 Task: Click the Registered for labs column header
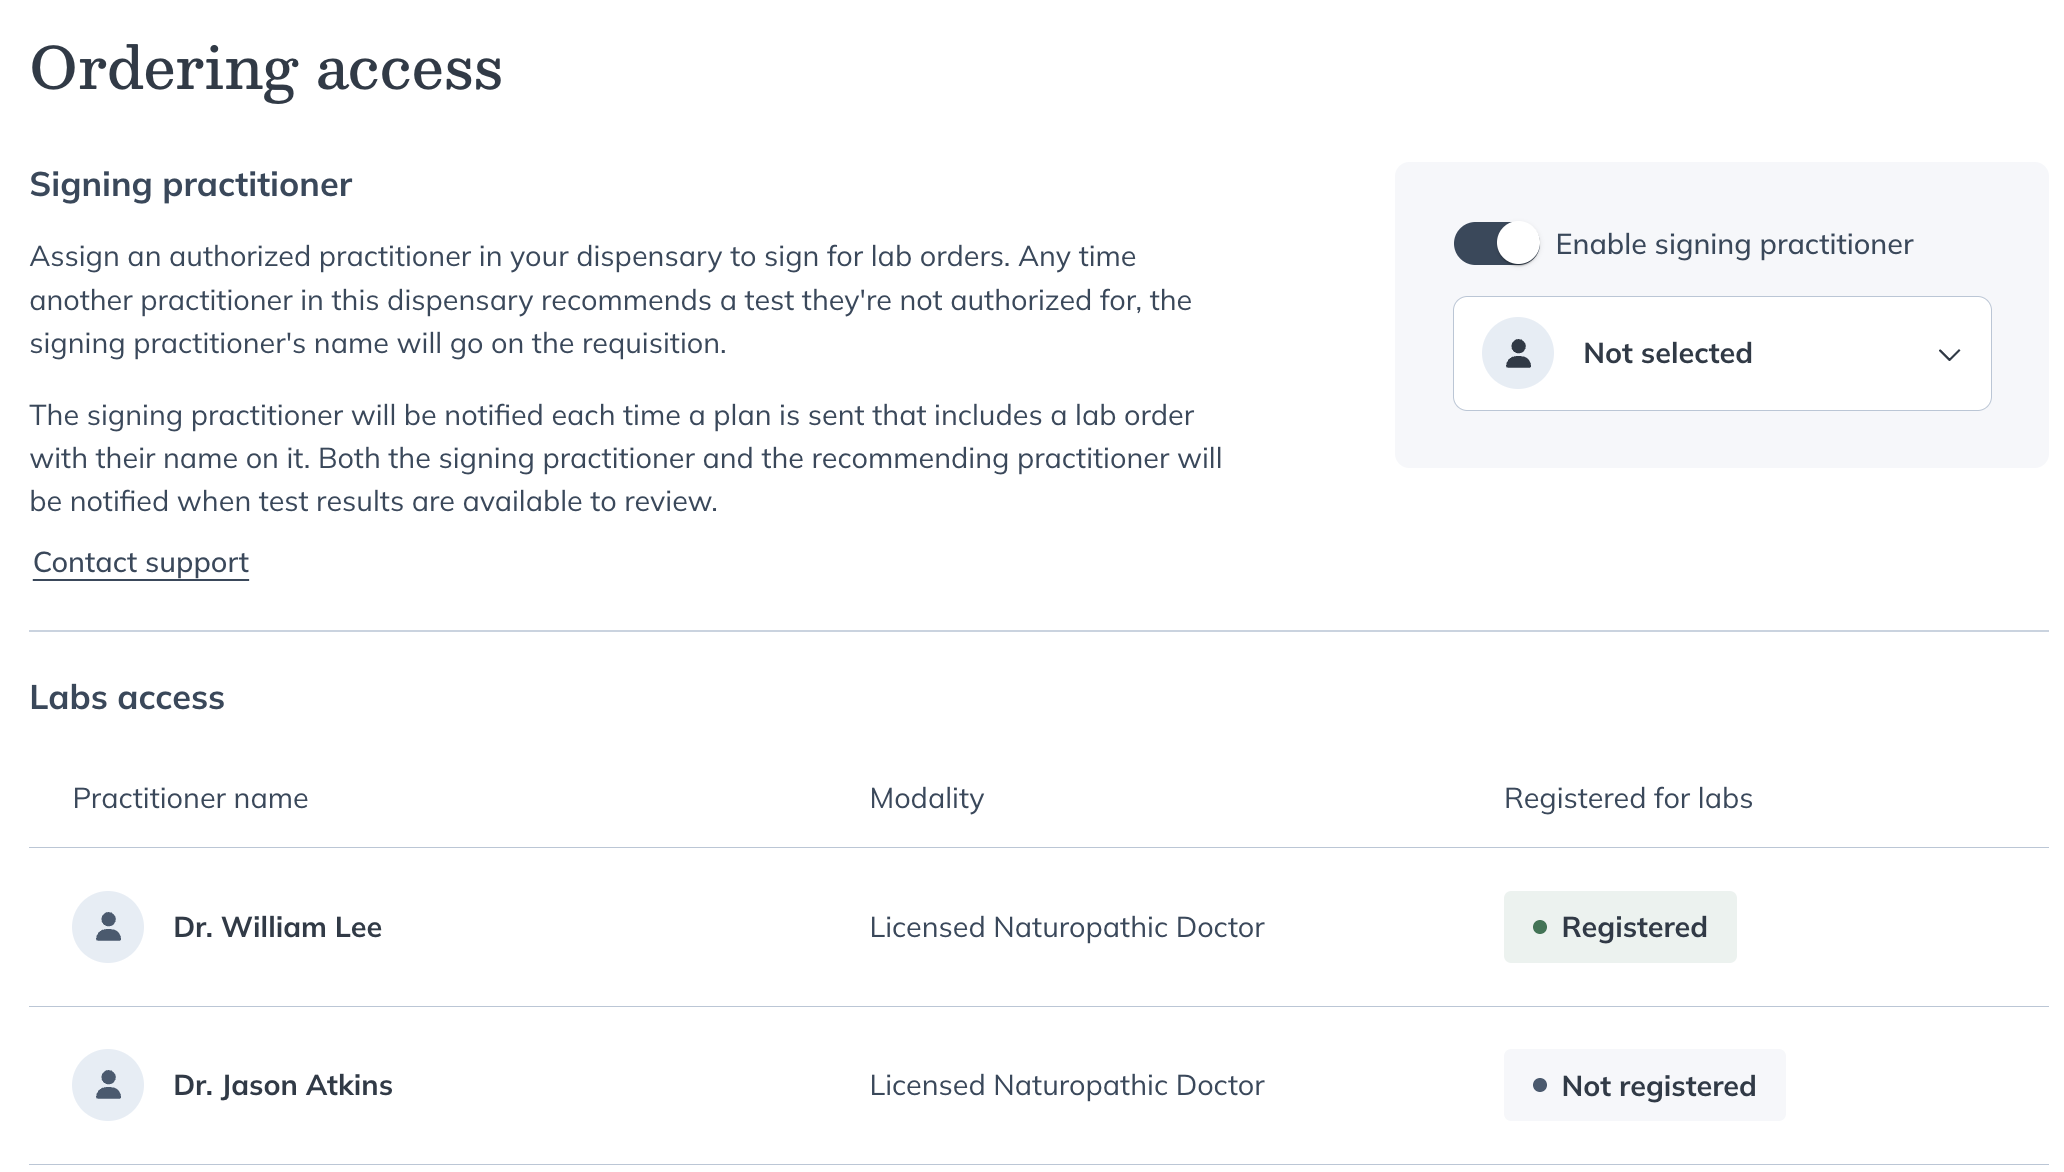[1627, 798]
